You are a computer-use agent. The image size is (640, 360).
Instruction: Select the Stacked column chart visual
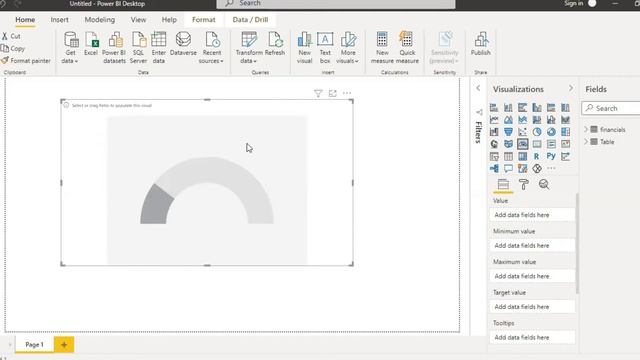[508, 108]
